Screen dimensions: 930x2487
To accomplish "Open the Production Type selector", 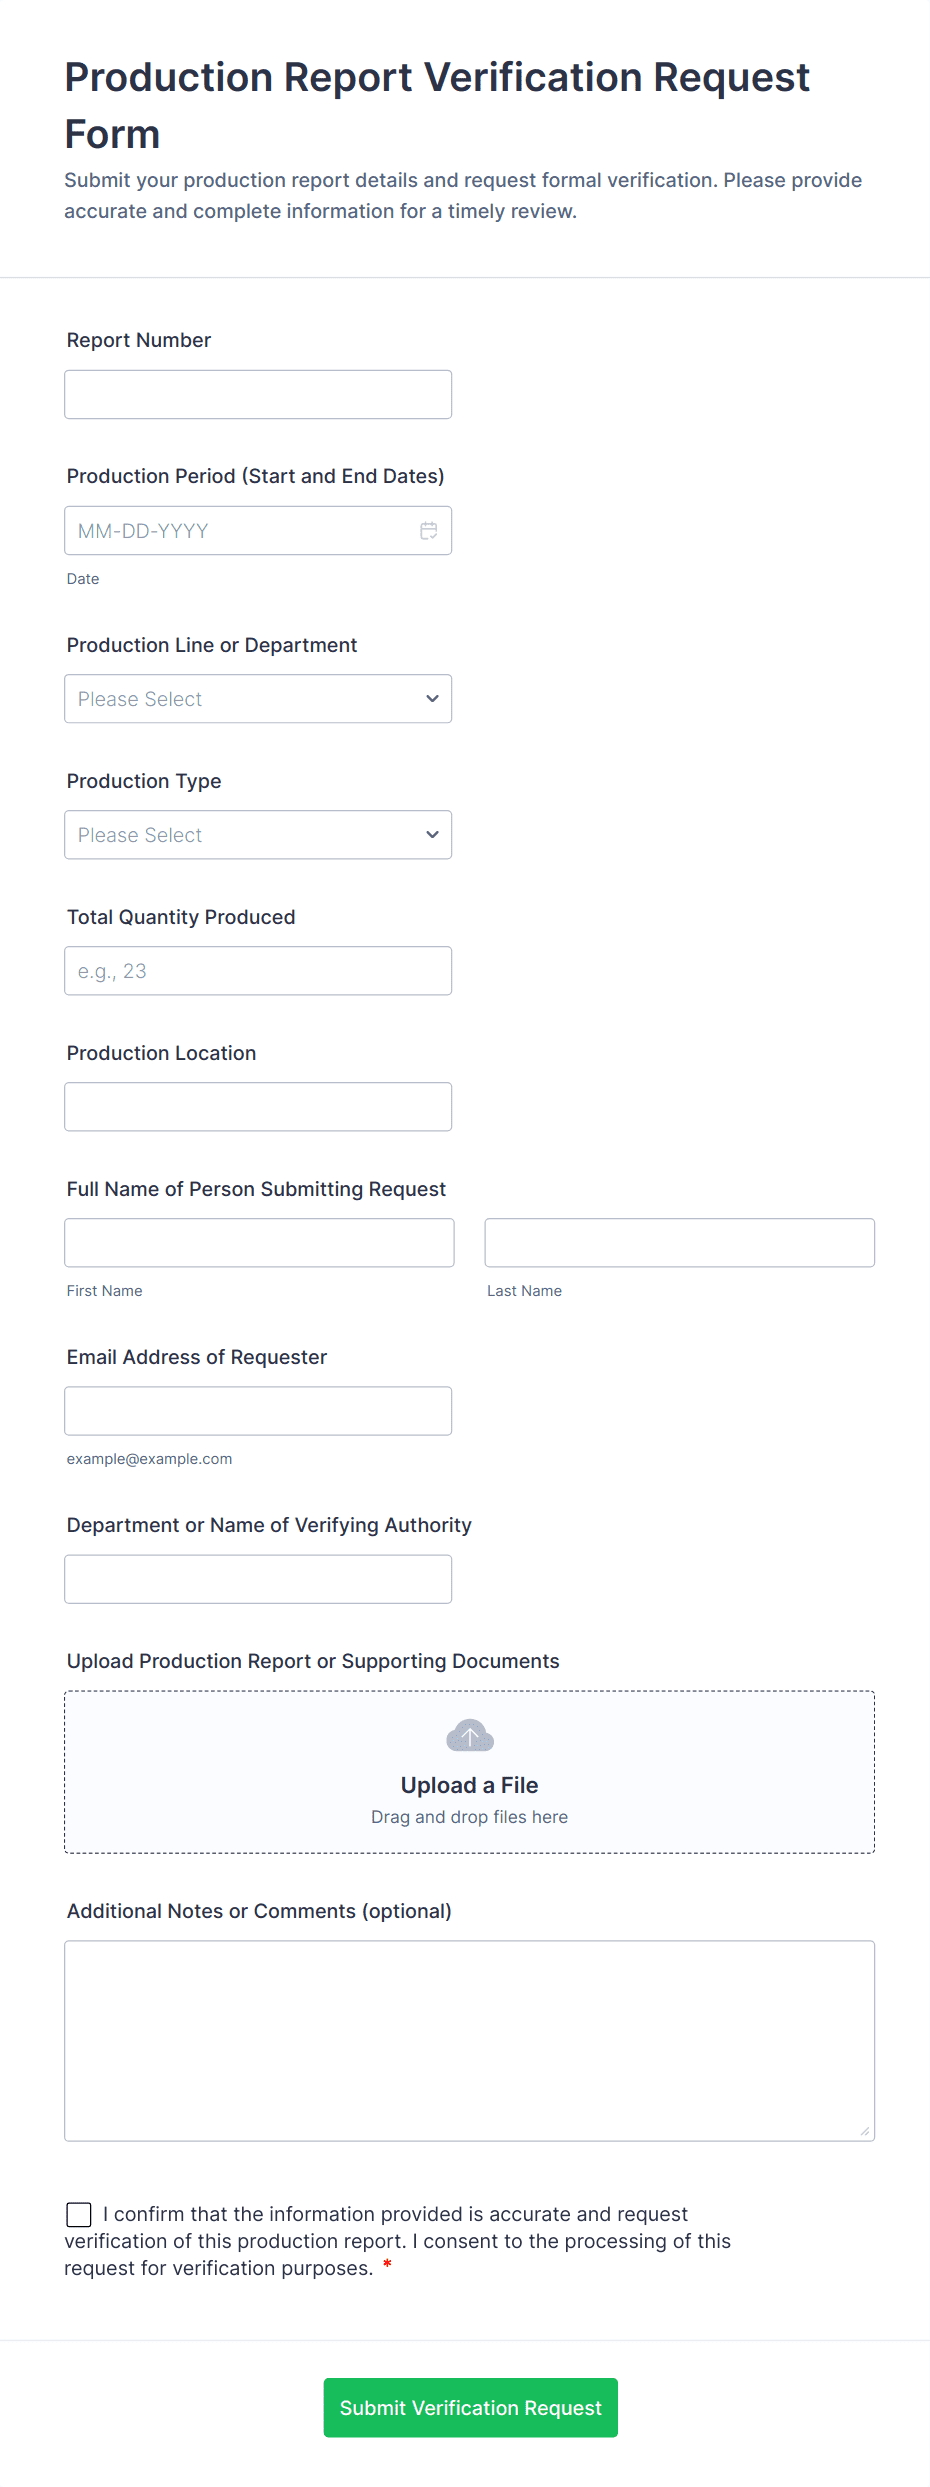I will point(257,834).
